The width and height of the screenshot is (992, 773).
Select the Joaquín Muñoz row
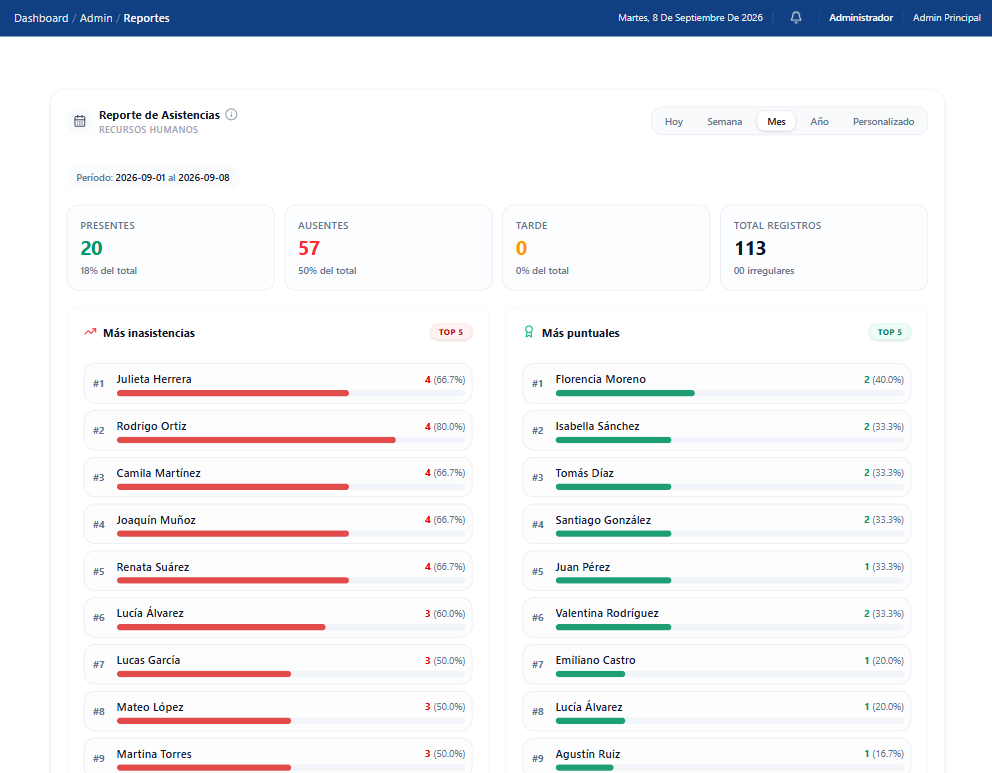point(278,524)
